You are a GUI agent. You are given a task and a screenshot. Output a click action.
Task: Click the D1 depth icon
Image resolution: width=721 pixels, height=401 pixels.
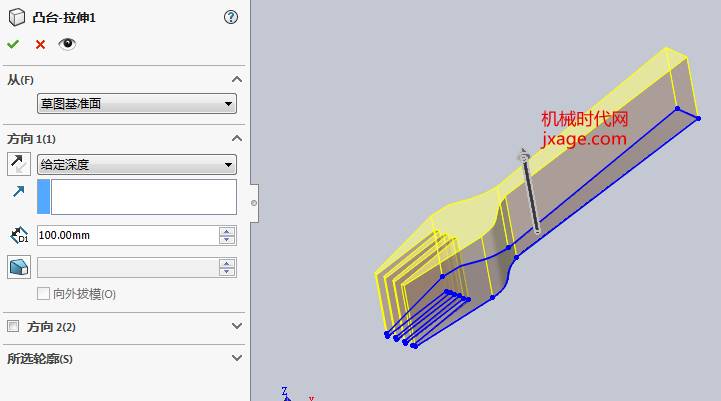point(19,235)
